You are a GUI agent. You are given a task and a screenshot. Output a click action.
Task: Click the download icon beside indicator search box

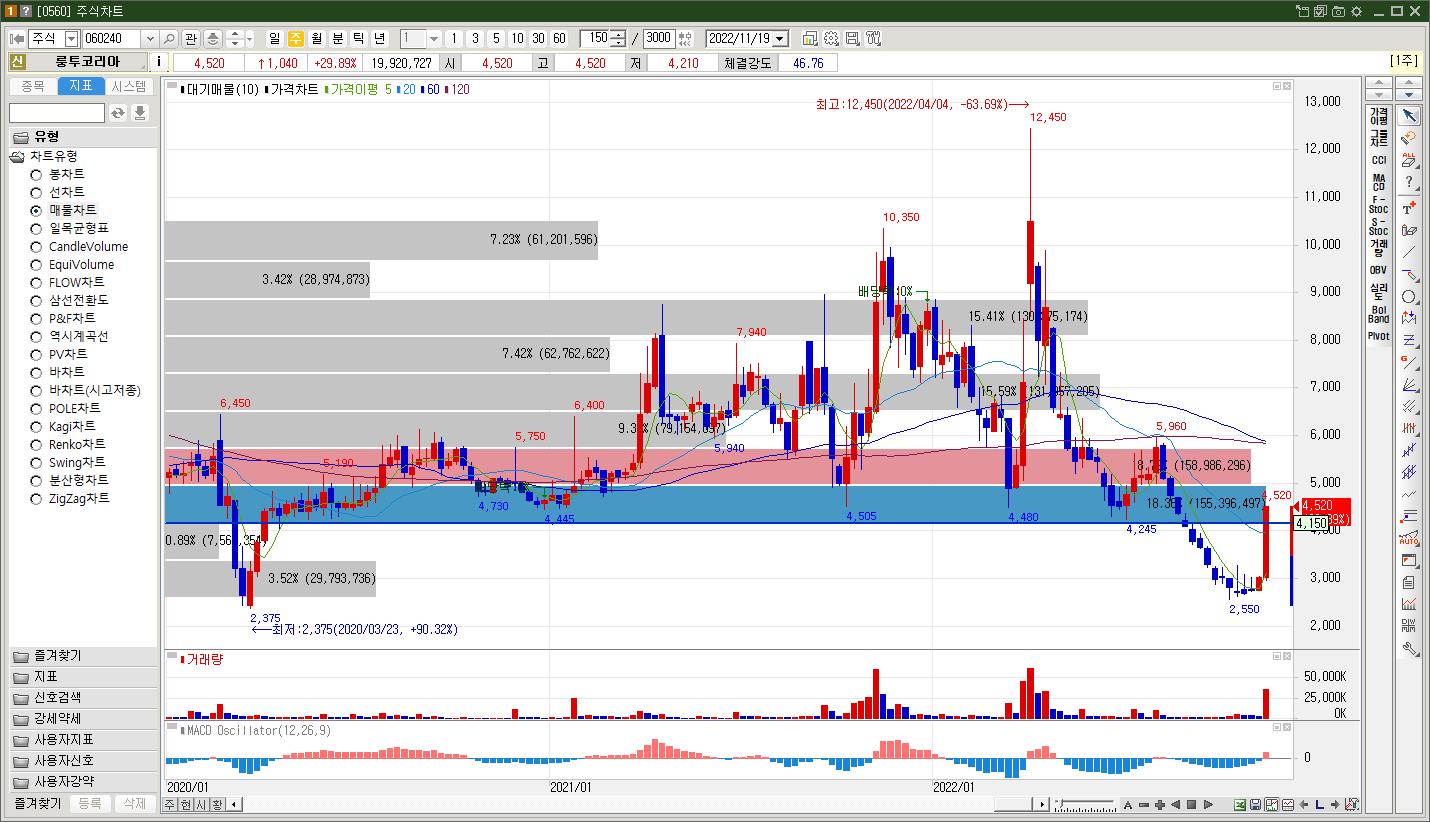[x=140, y=113]
